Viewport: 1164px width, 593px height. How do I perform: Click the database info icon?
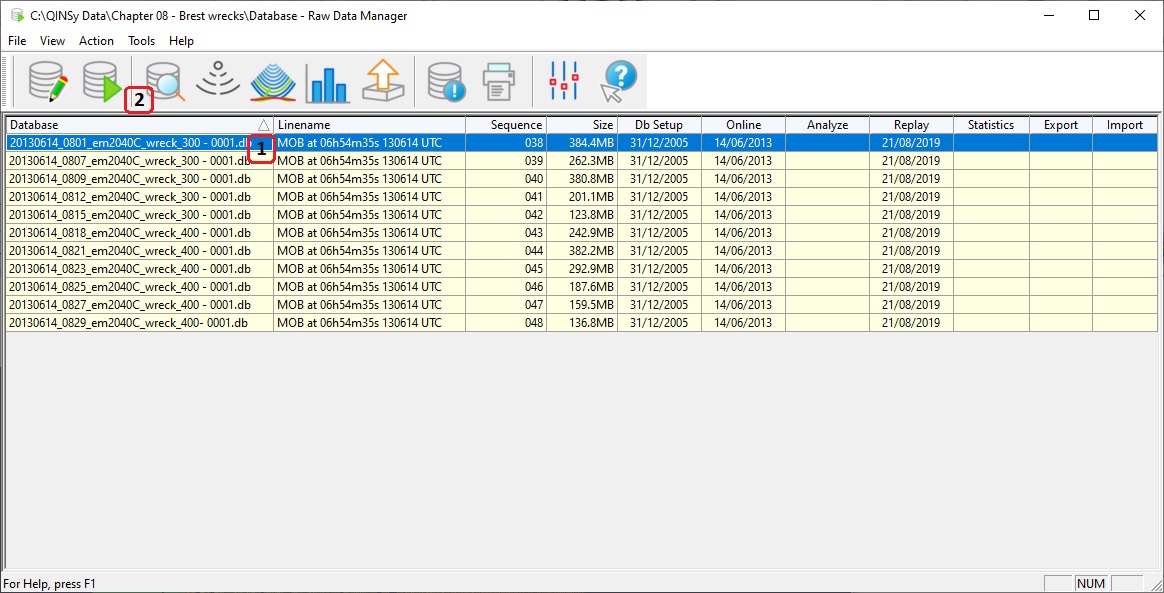pyautogui.click(x=446, y=82)
